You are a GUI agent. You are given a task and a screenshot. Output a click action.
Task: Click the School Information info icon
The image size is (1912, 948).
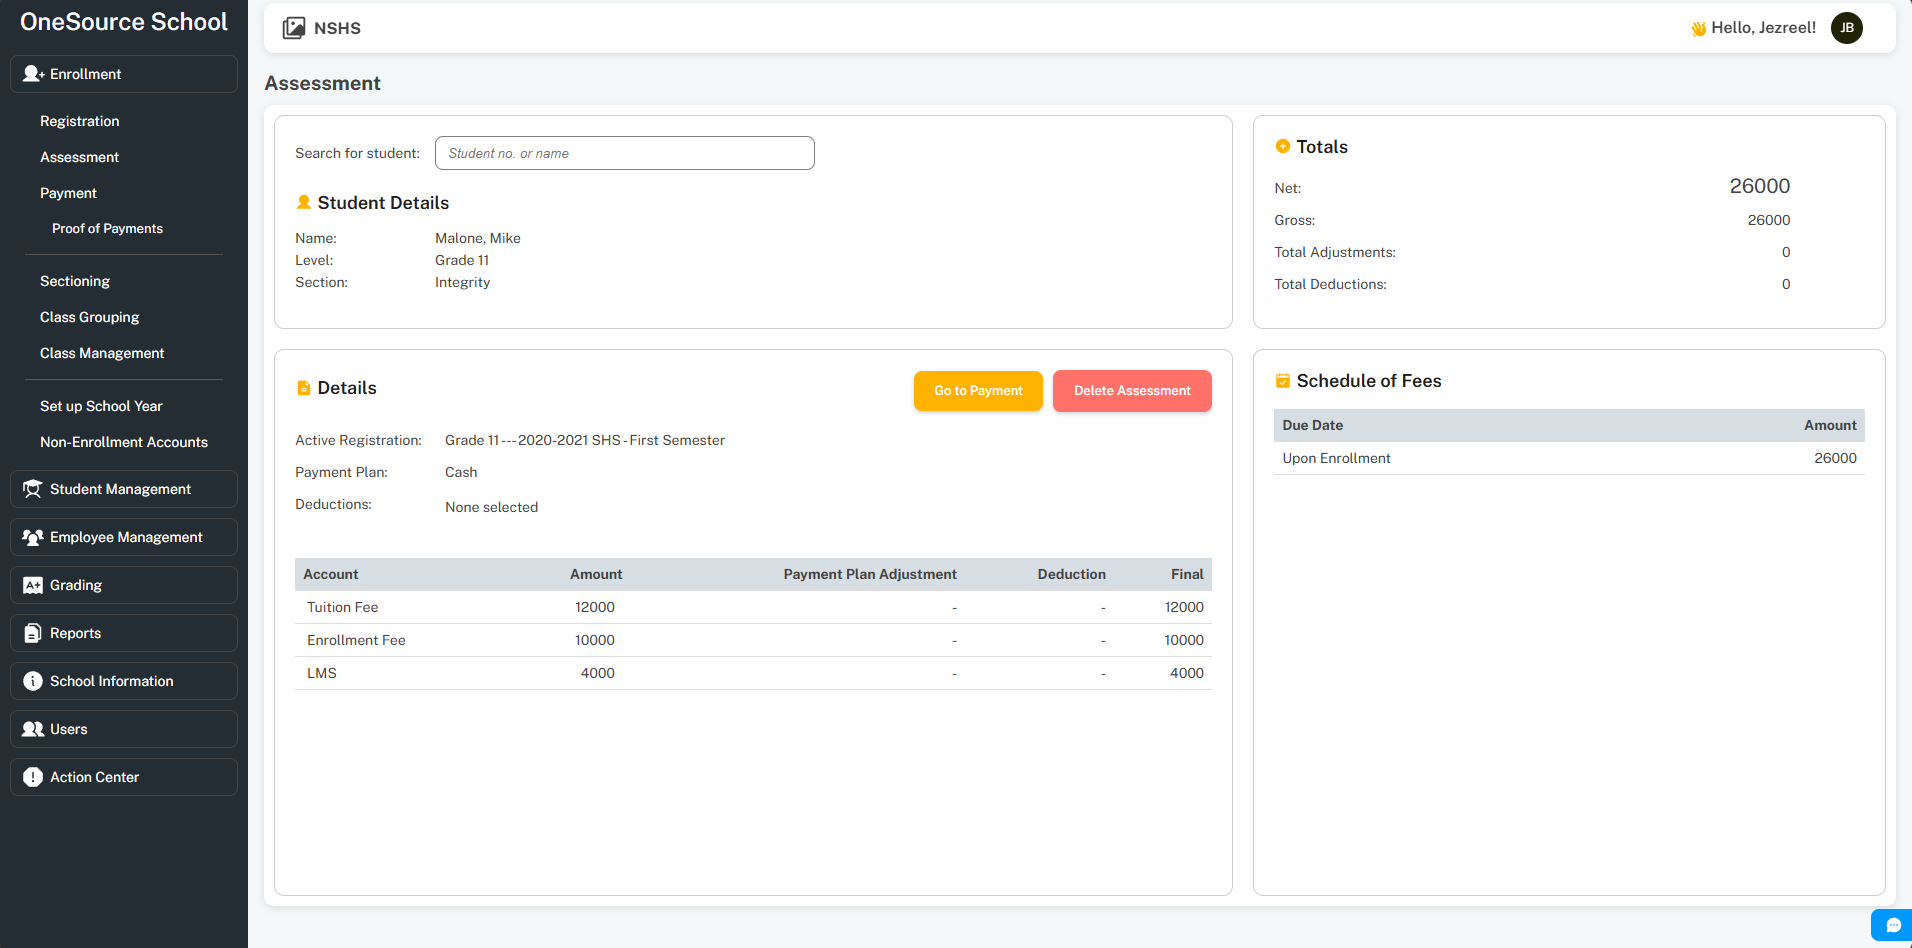[x=33, y=681]
